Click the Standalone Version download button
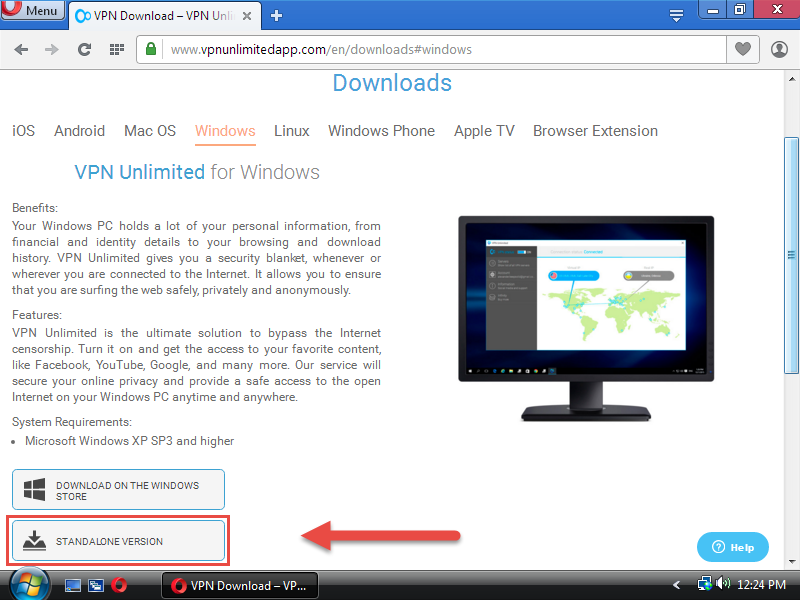 click(118, 541)
